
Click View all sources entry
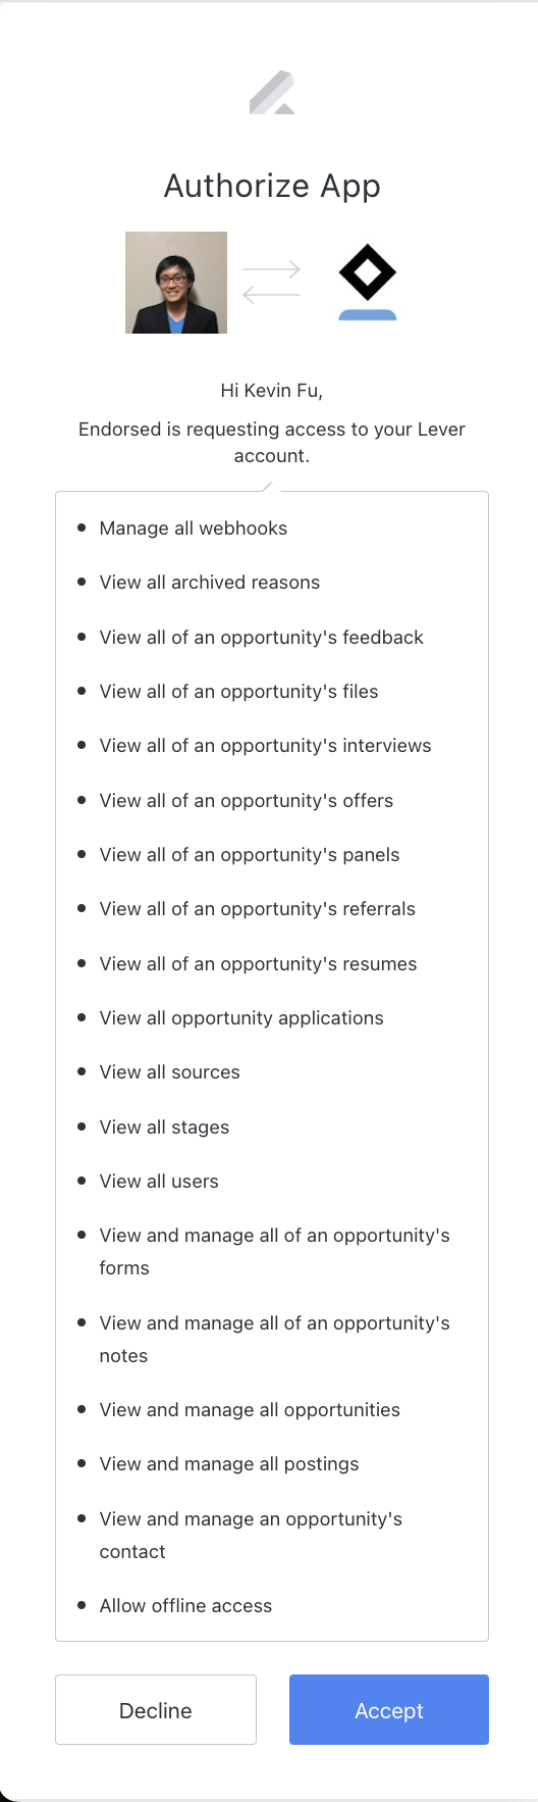point(170,1072)
